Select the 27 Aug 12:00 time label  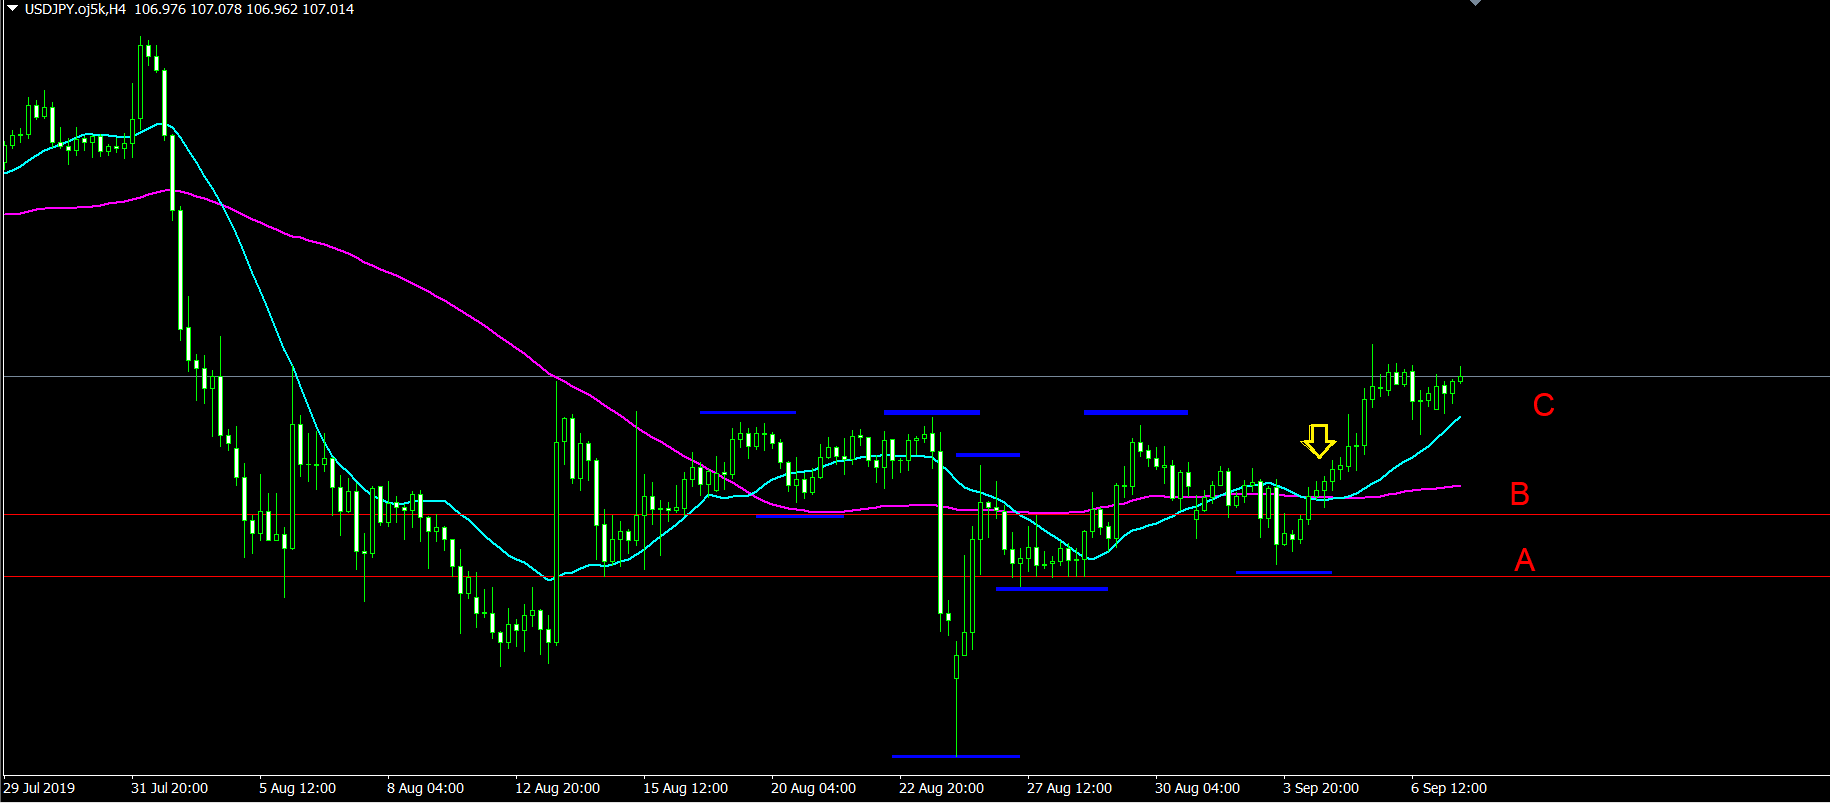click(x=1069, y=788)
